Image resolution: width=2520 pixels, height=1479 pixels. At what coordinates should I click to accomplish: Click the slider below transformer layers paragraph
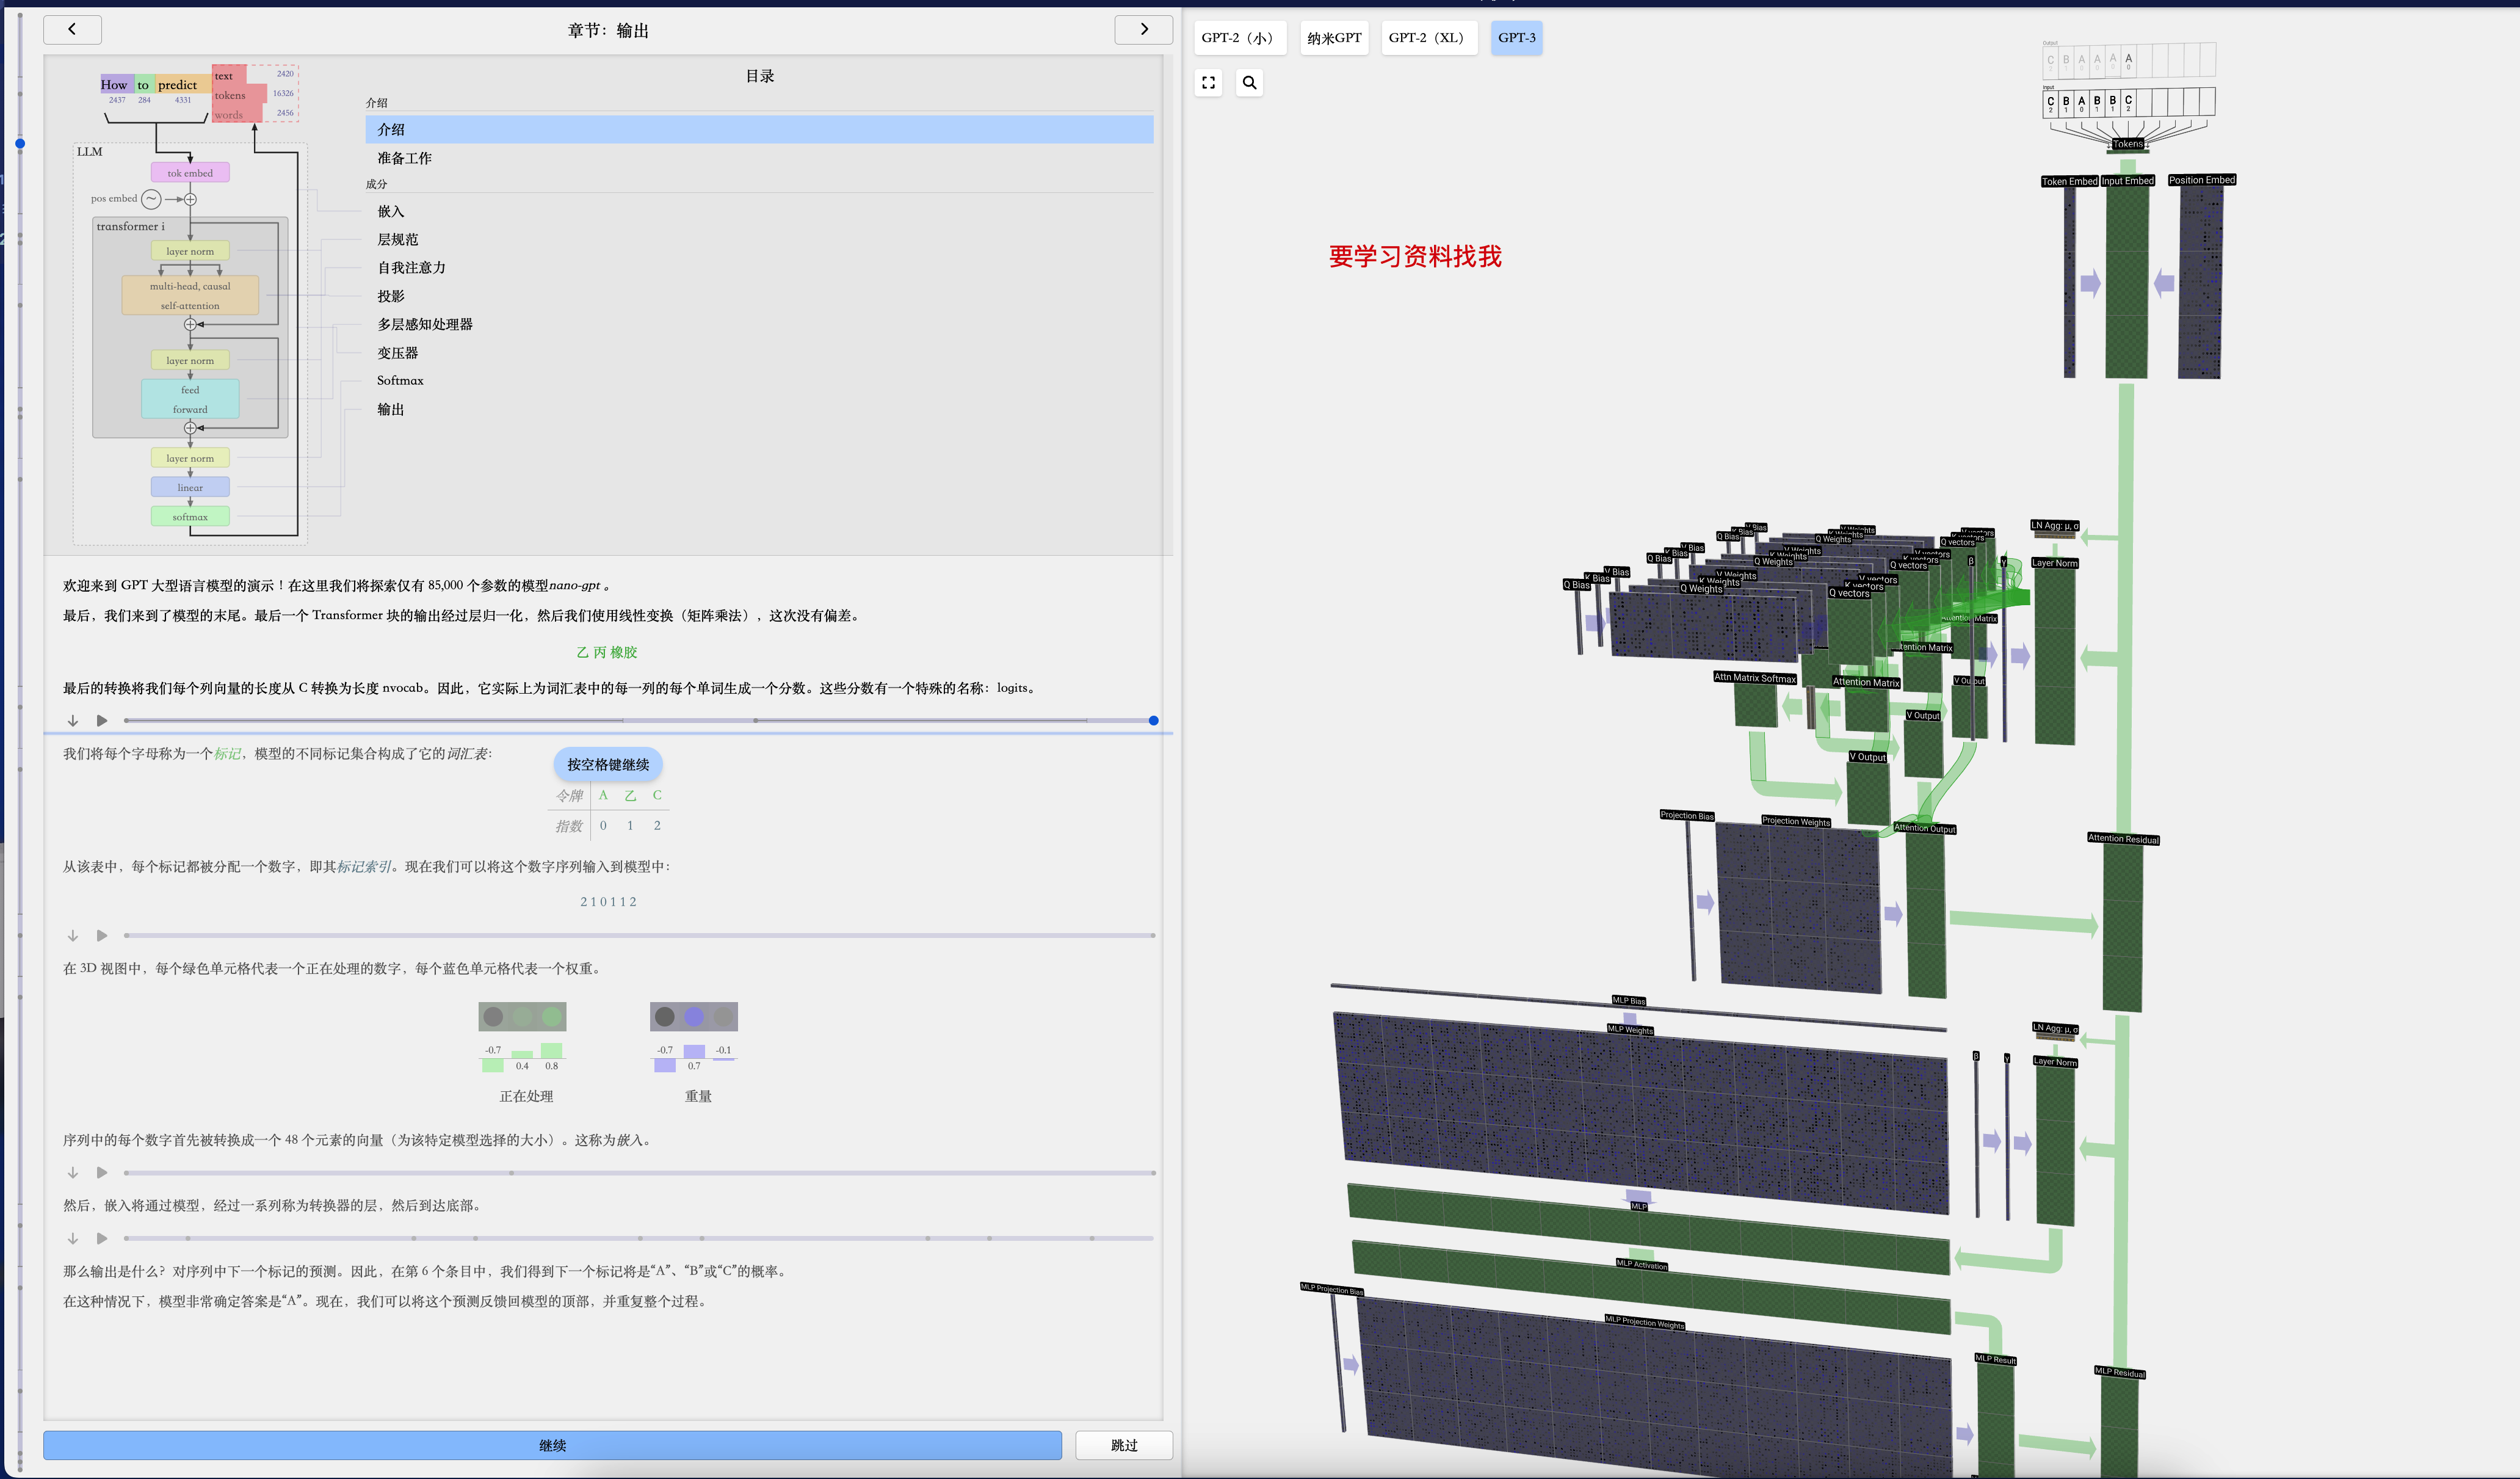click(639, 1238)
